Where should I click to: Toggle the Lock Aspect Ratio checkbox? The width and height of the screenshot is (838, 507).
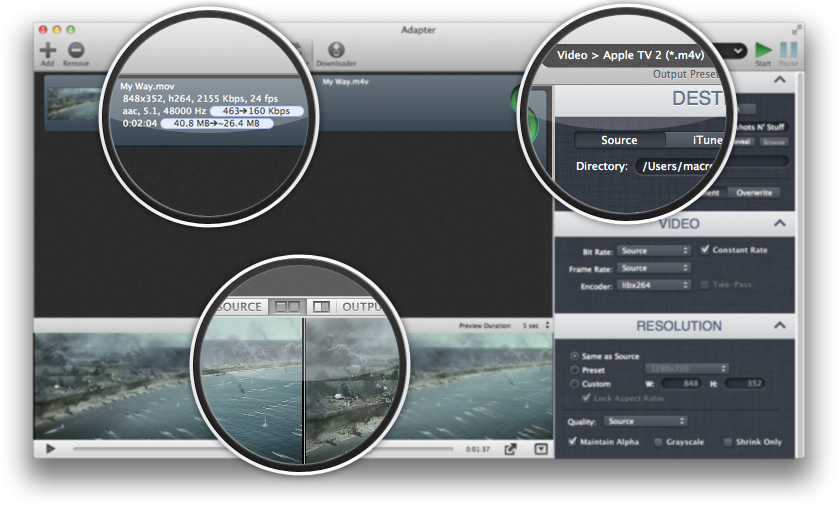pos(586,397)
